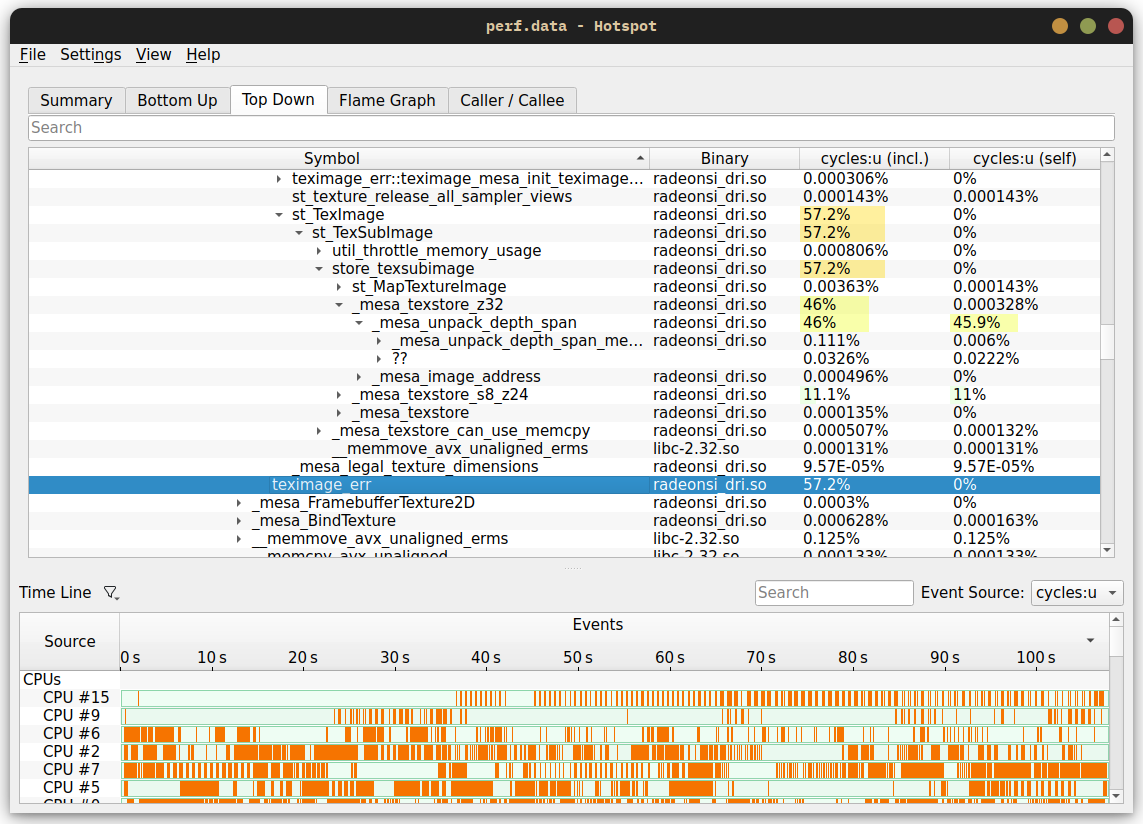Open the File menu

[32, 55]
